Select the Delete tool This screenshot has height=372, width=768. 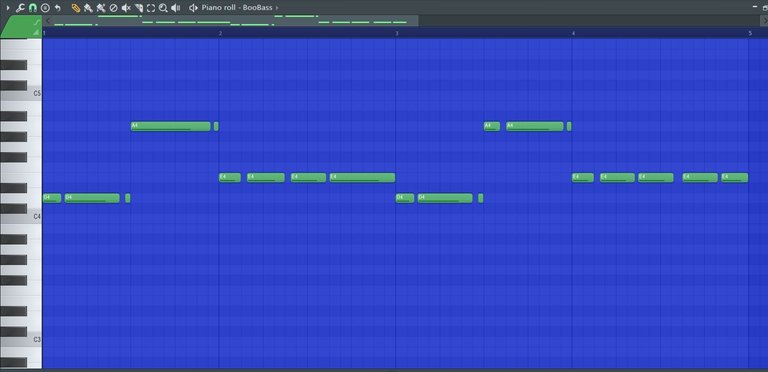(x=114, y=8)
